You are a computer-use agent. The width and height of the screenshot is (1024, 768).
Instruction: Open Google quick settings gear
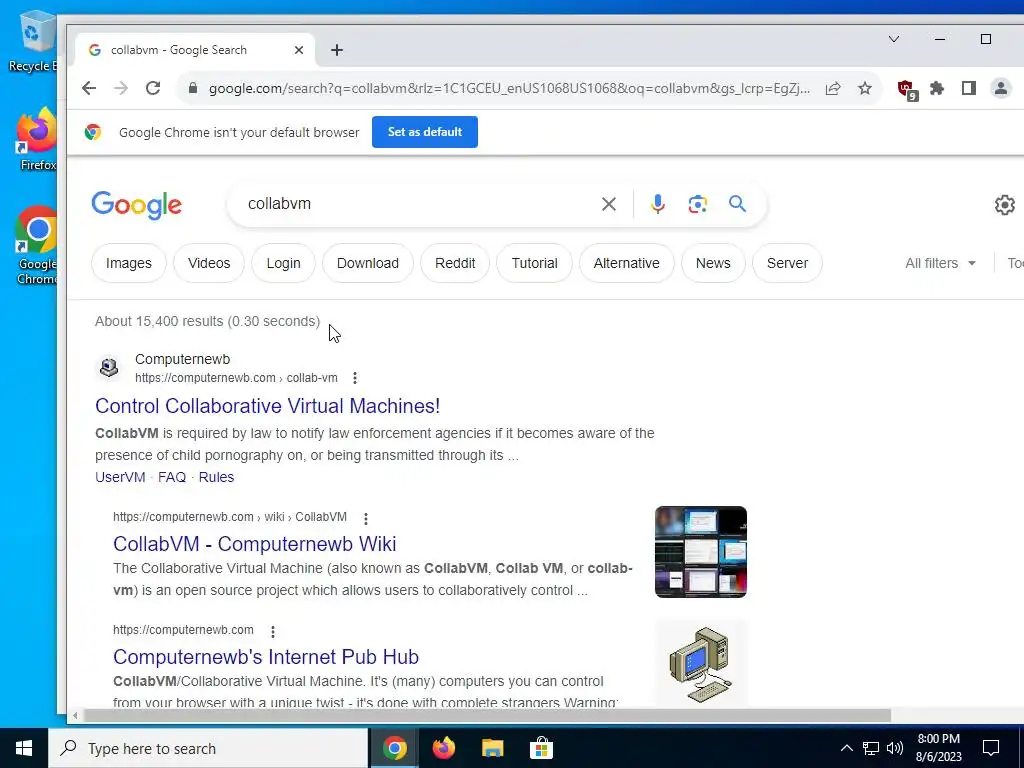[1004, 205]
